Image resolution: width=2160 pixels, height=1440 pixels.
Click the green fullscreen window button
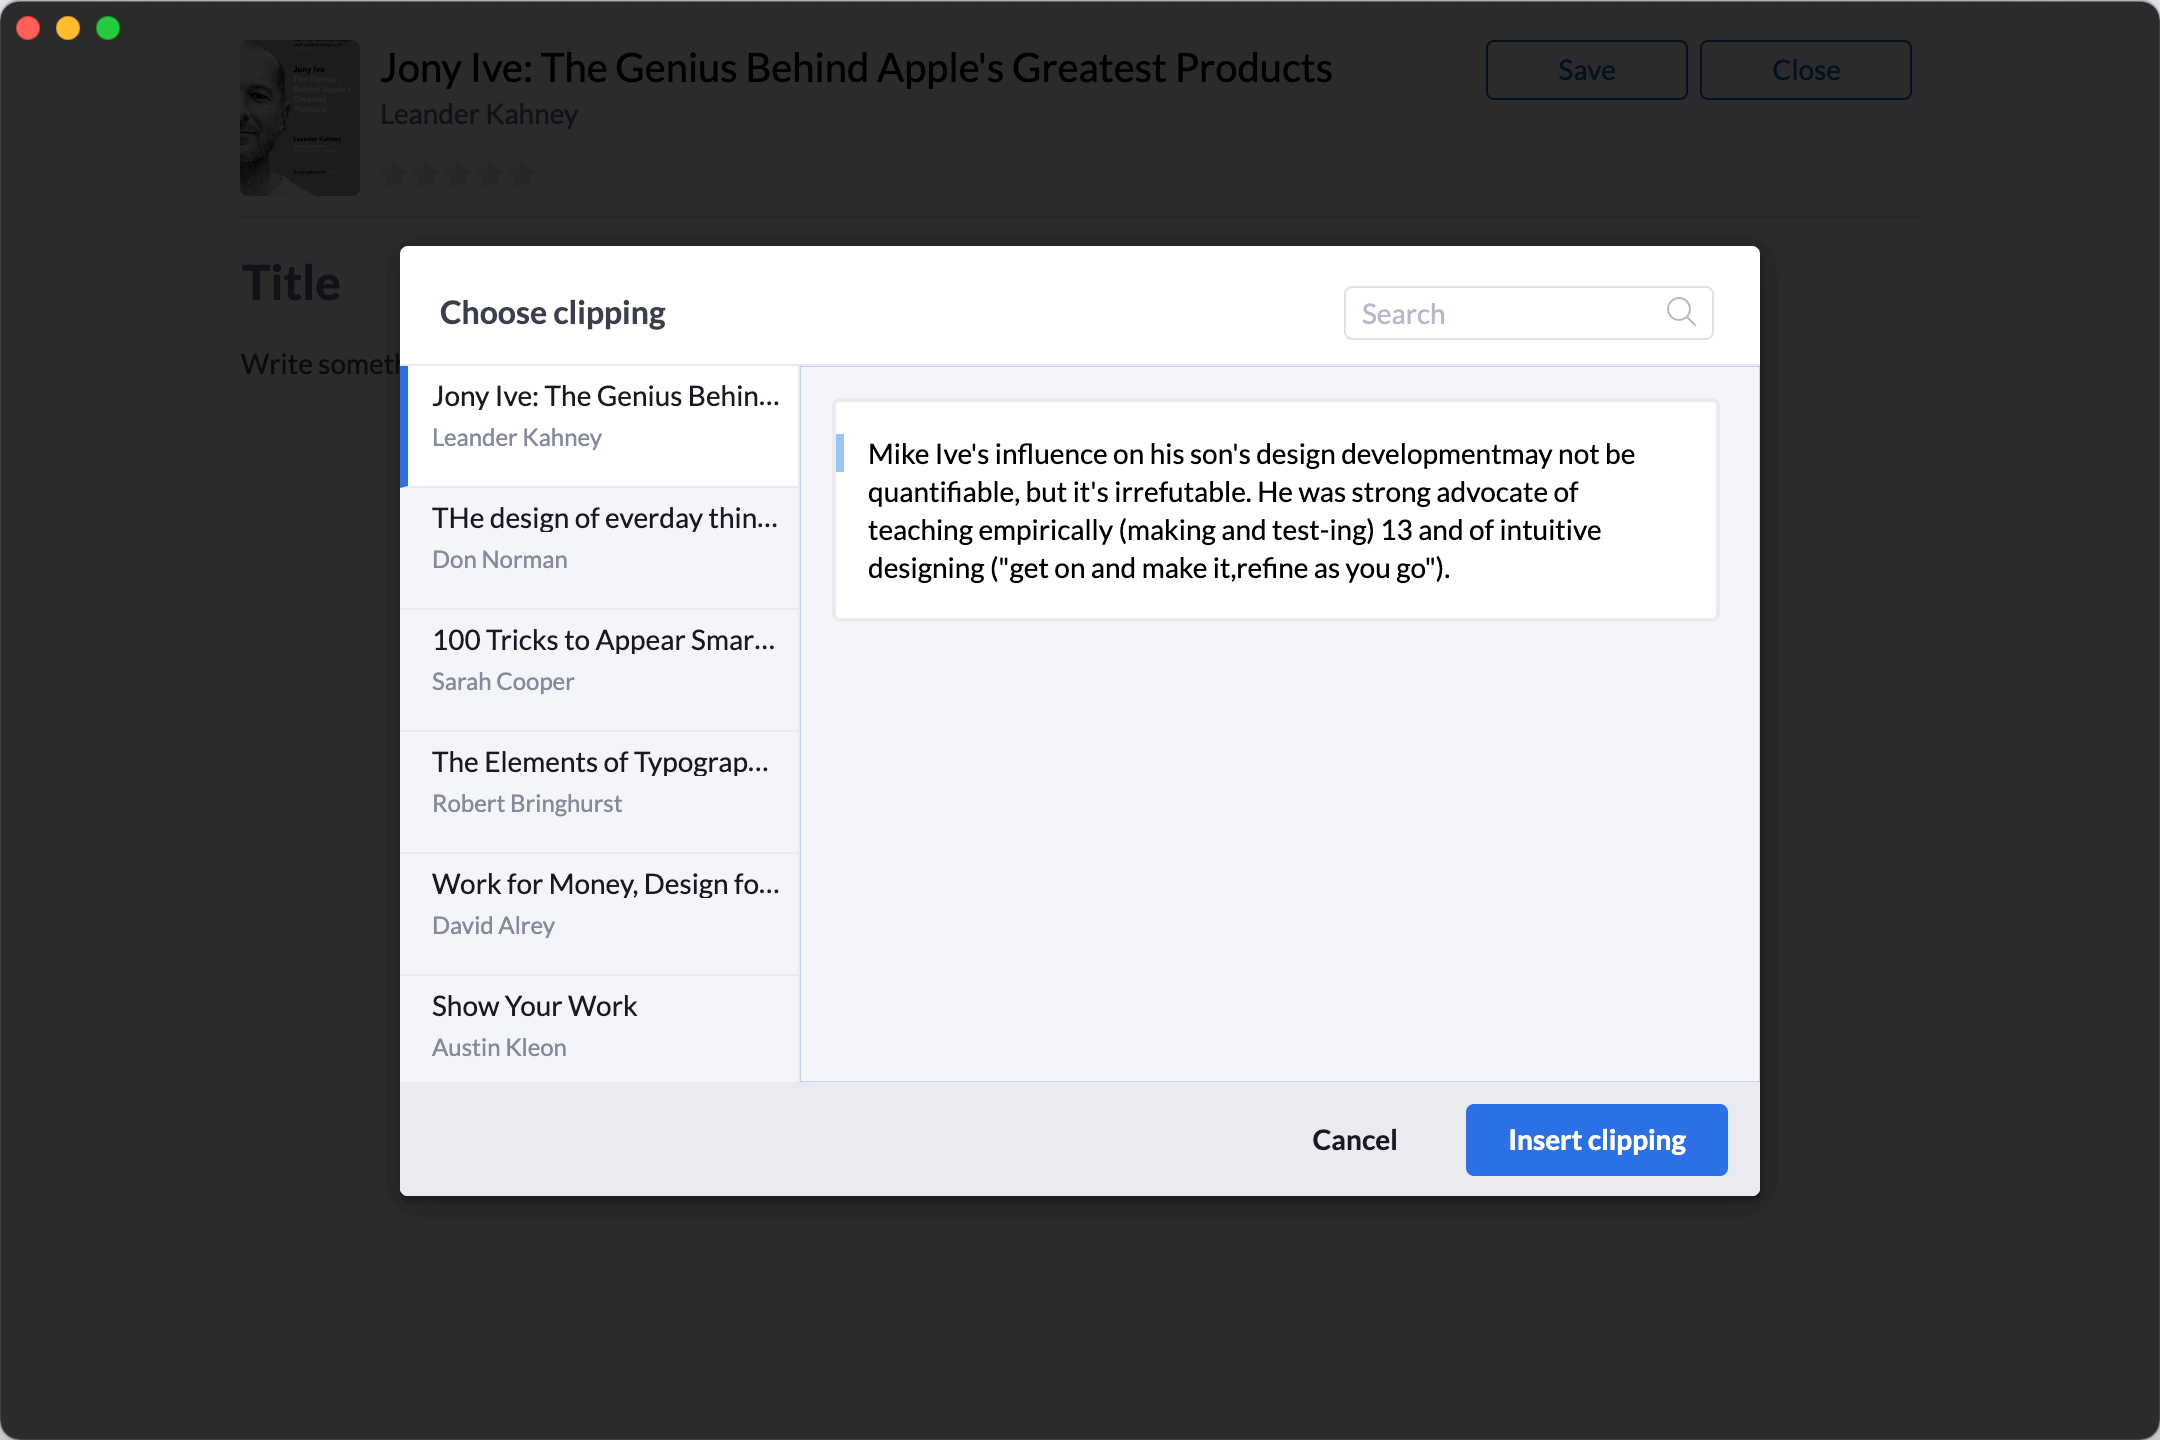pos(108,28)
